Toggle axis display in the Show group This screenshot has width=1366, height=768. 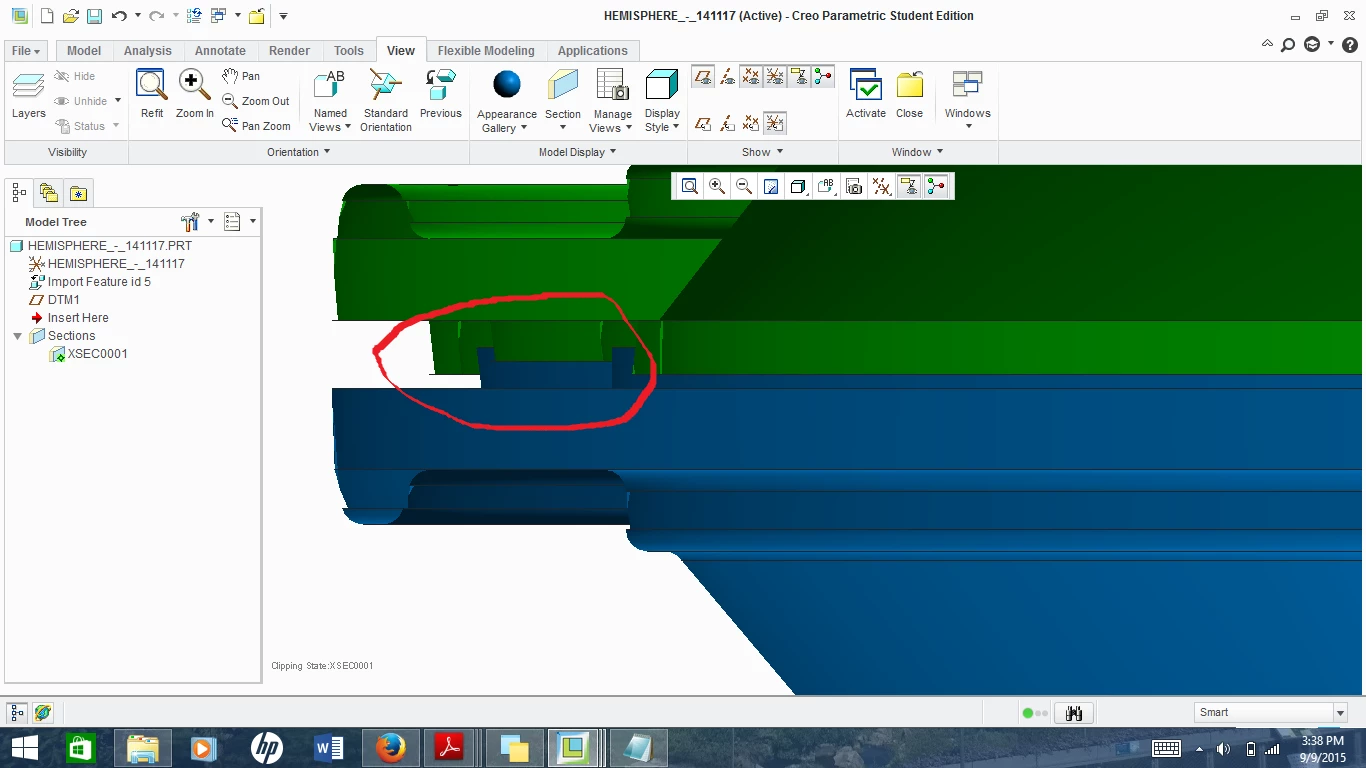click(727, 76)
